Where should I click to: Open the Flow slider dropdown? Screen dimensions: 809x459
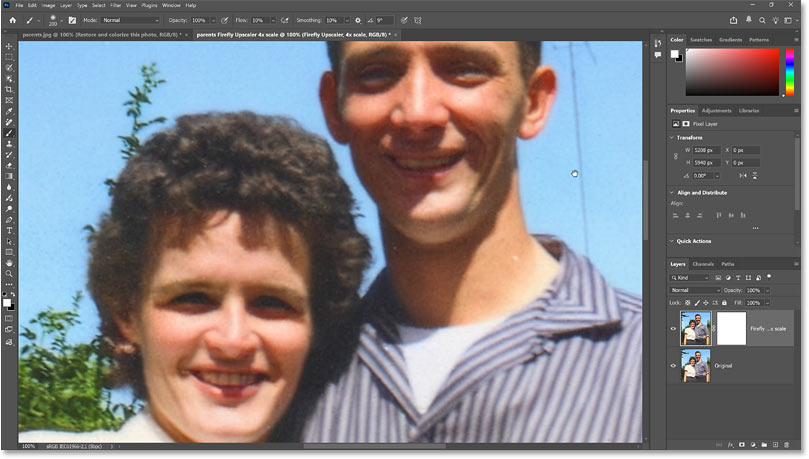click(x=273, y=21)
